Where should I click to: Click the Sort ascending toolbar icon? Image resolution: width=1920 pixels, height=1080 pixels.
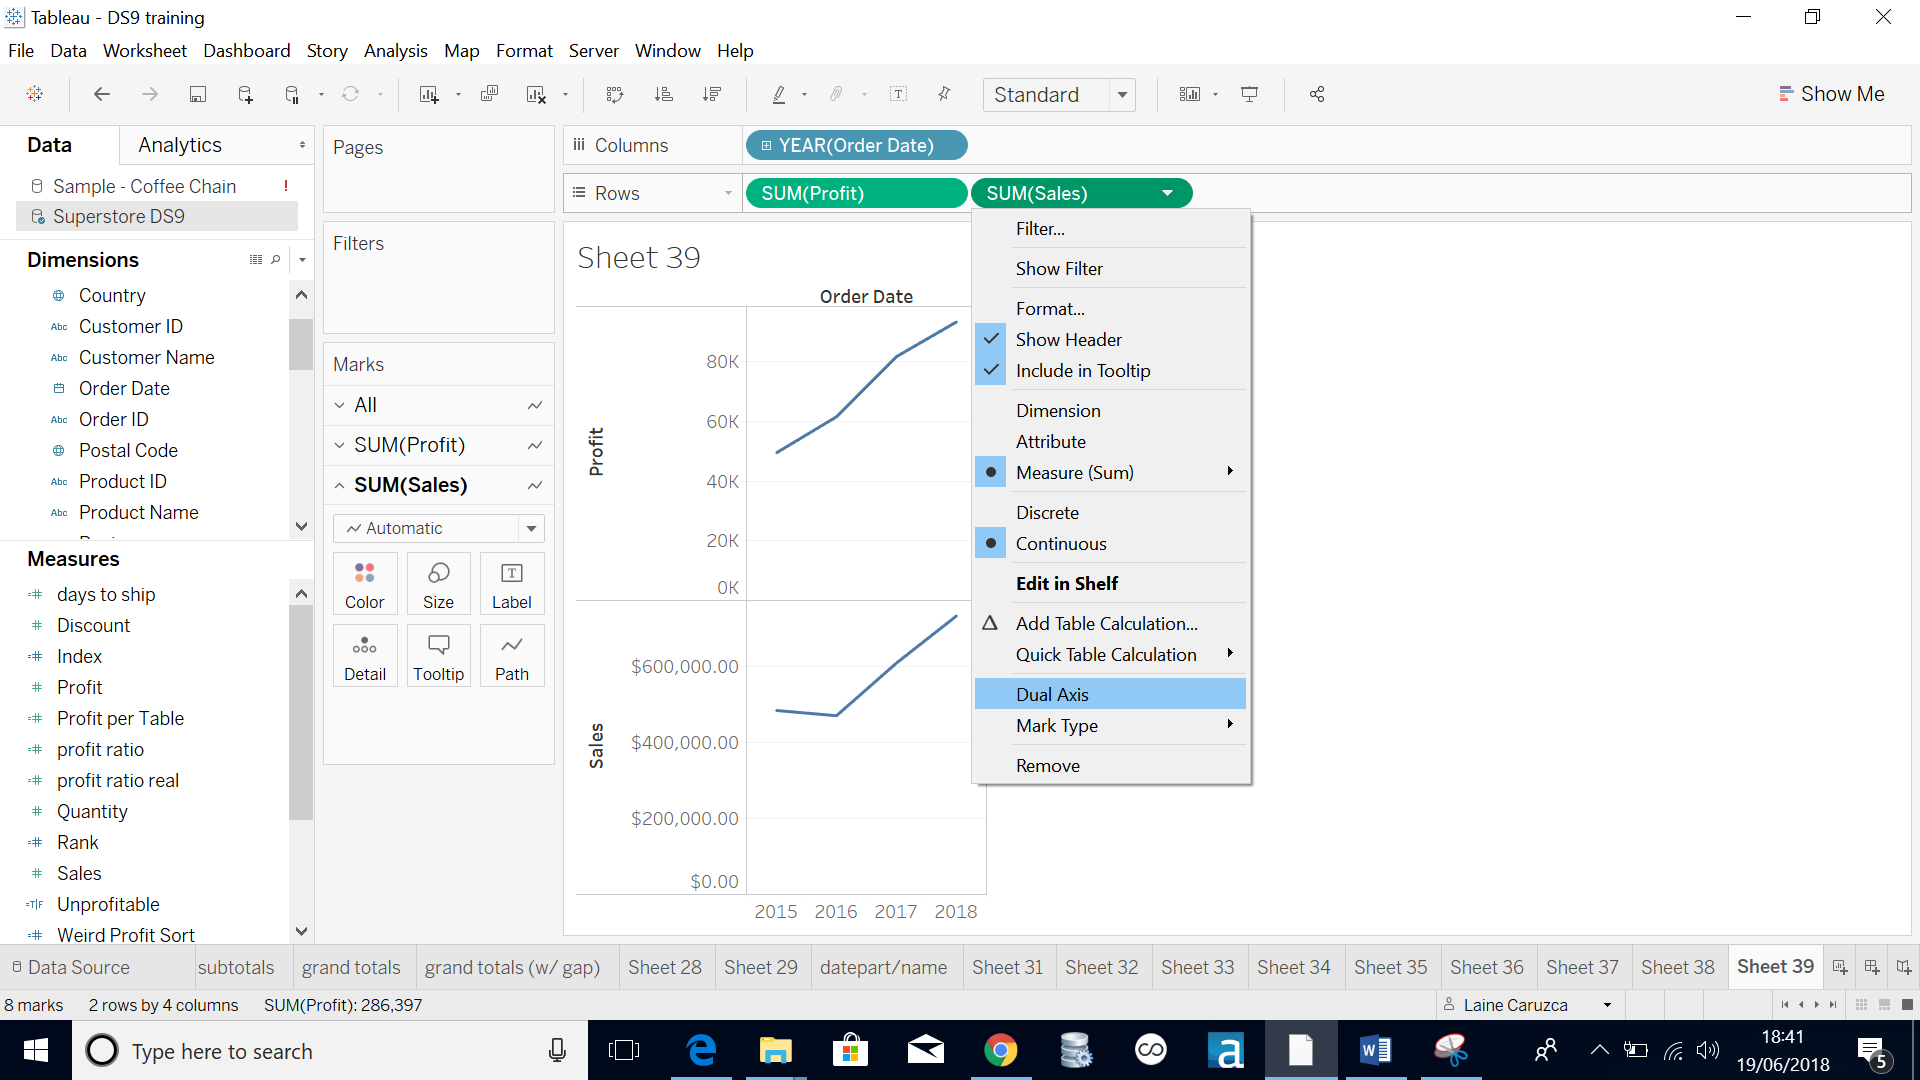click(x=663, y=94)
